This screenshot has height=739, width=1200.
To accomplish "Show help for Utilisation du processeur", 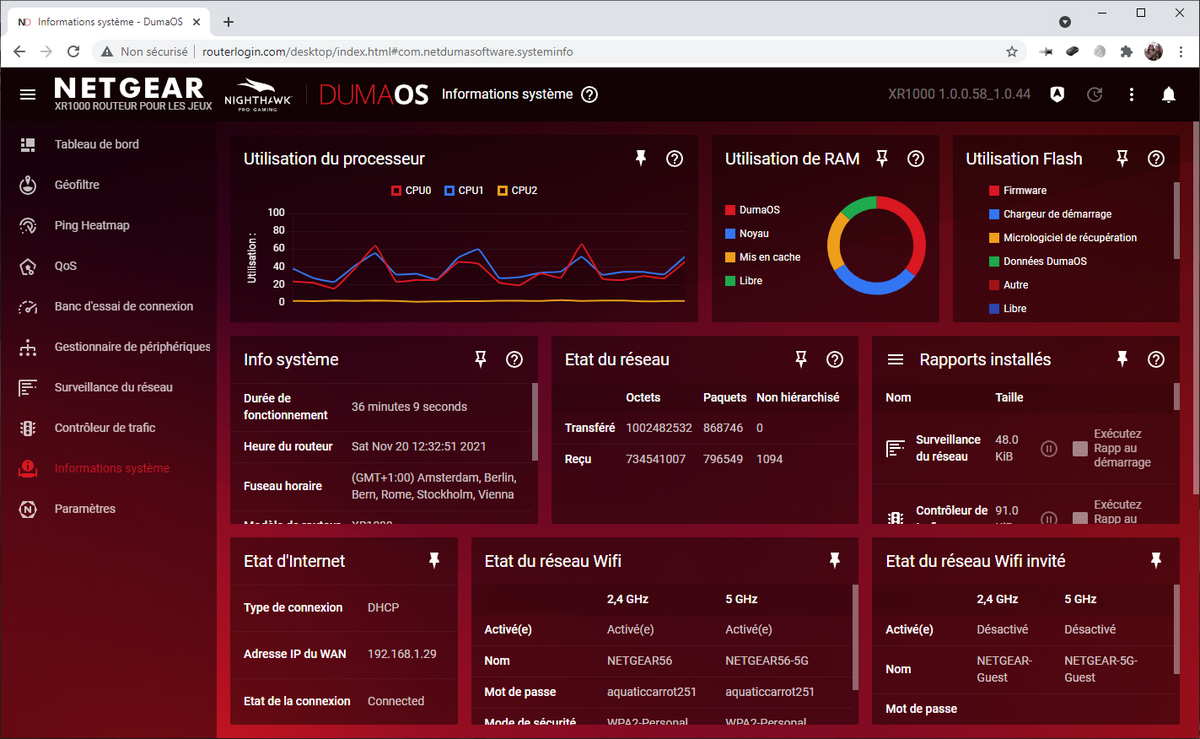I will (x=675, y=158).
